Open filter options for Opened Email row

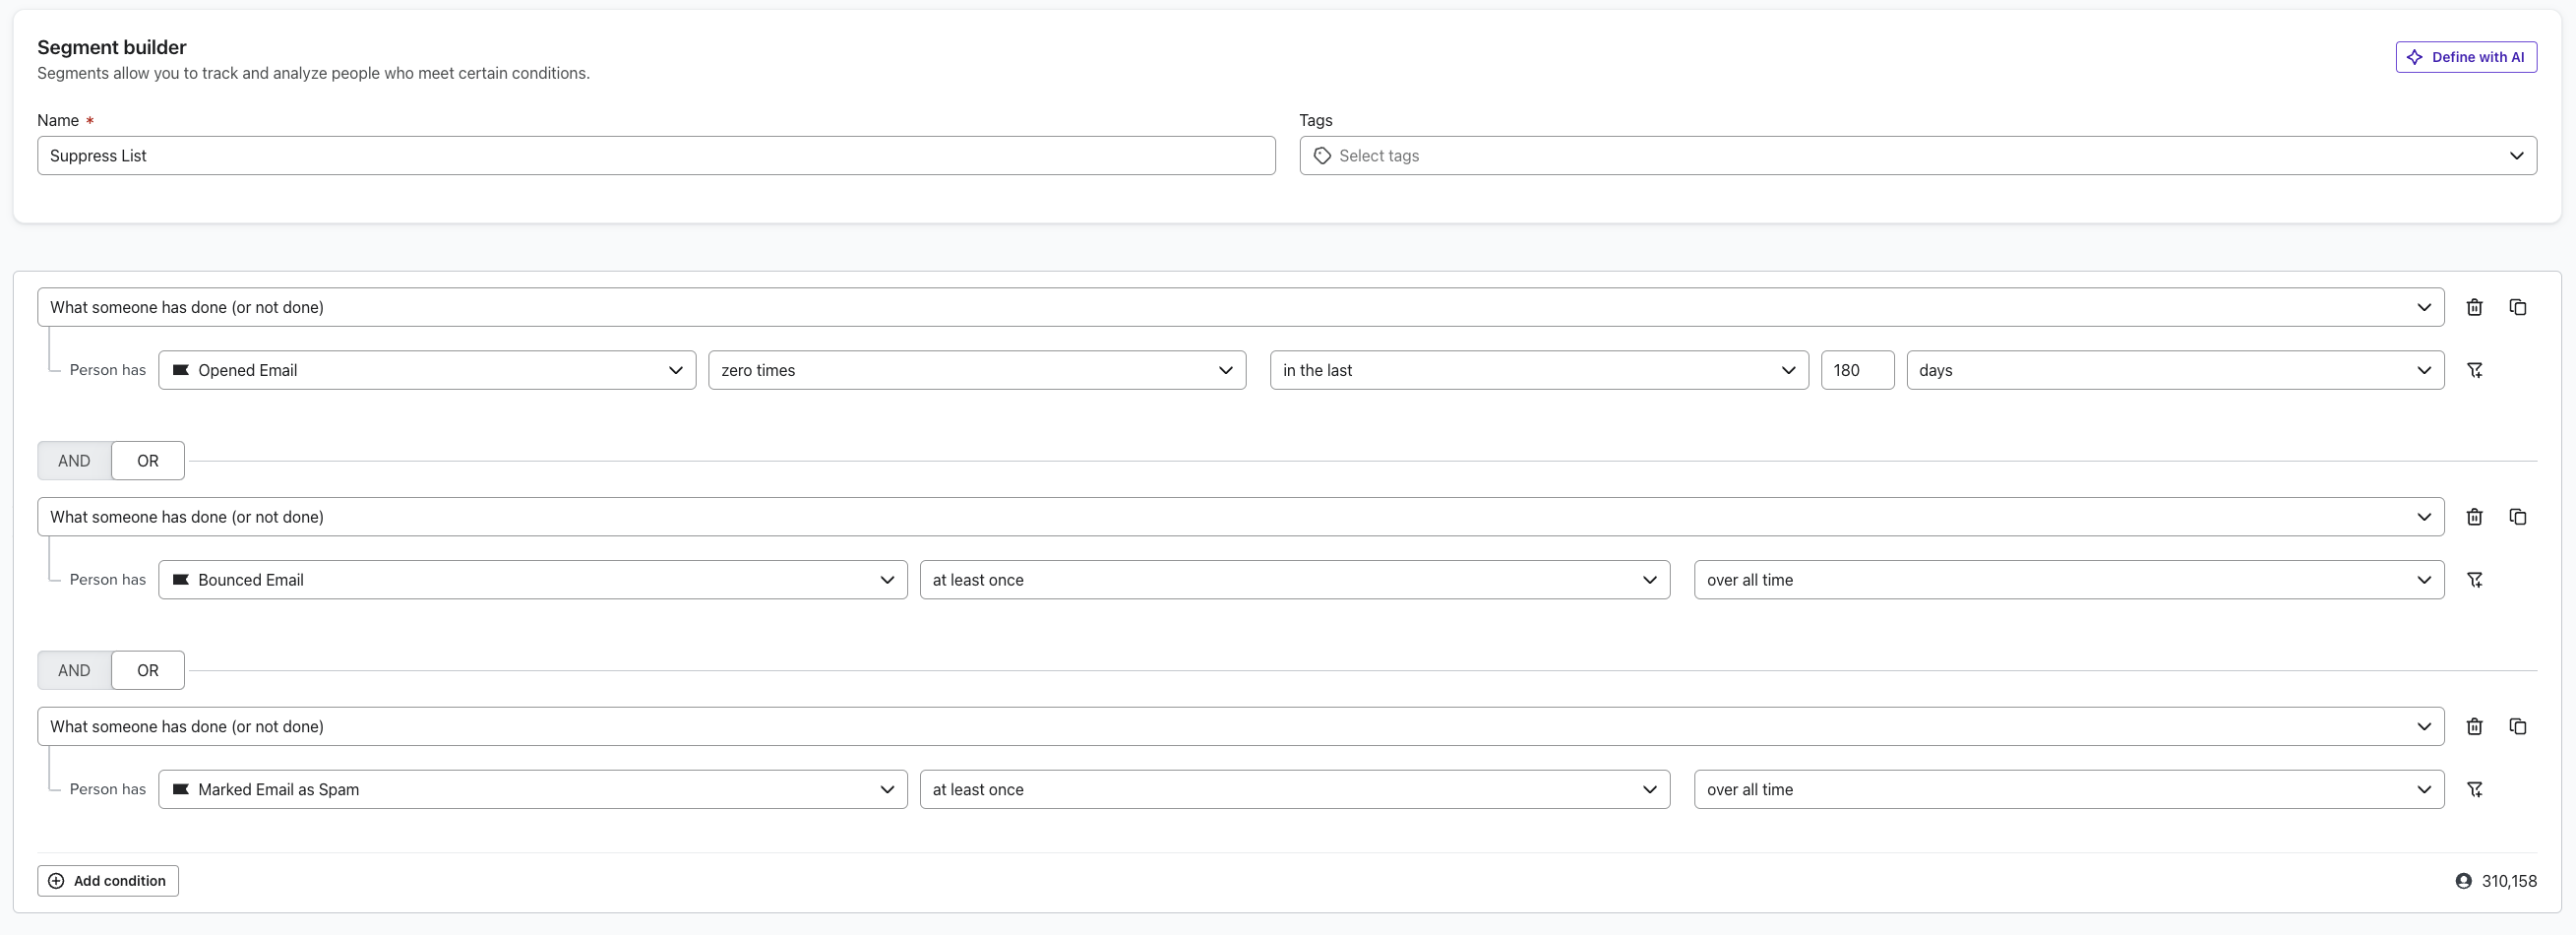(2476, 370)
